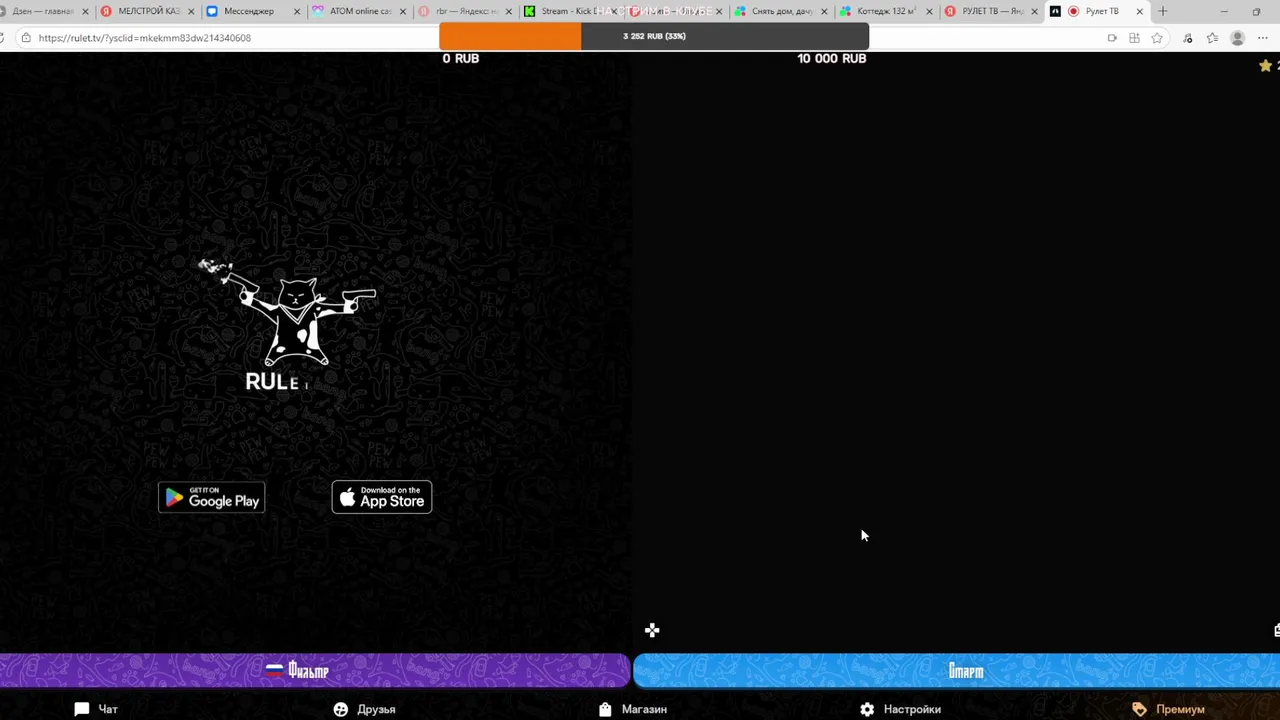Click the four-arrow move icon
Viewport: 1280px width, 720px height.
[652, 630]
